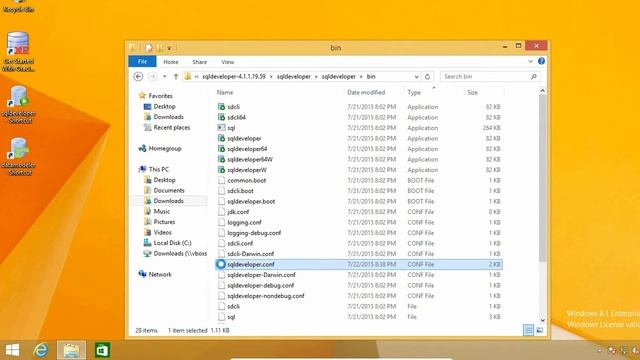Open Documents under This PC
The width and height of the screenshot is (640, 360).
tap(169, 191)
